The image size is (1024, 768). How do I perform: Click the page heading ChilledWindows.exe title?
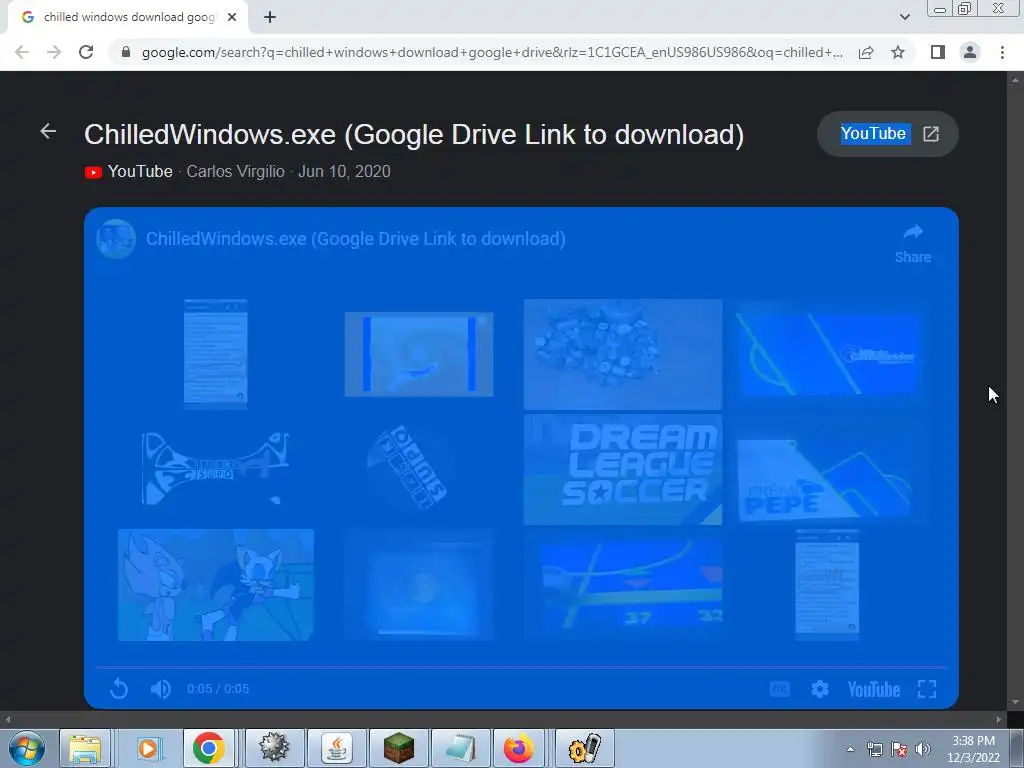click(414, 135)
